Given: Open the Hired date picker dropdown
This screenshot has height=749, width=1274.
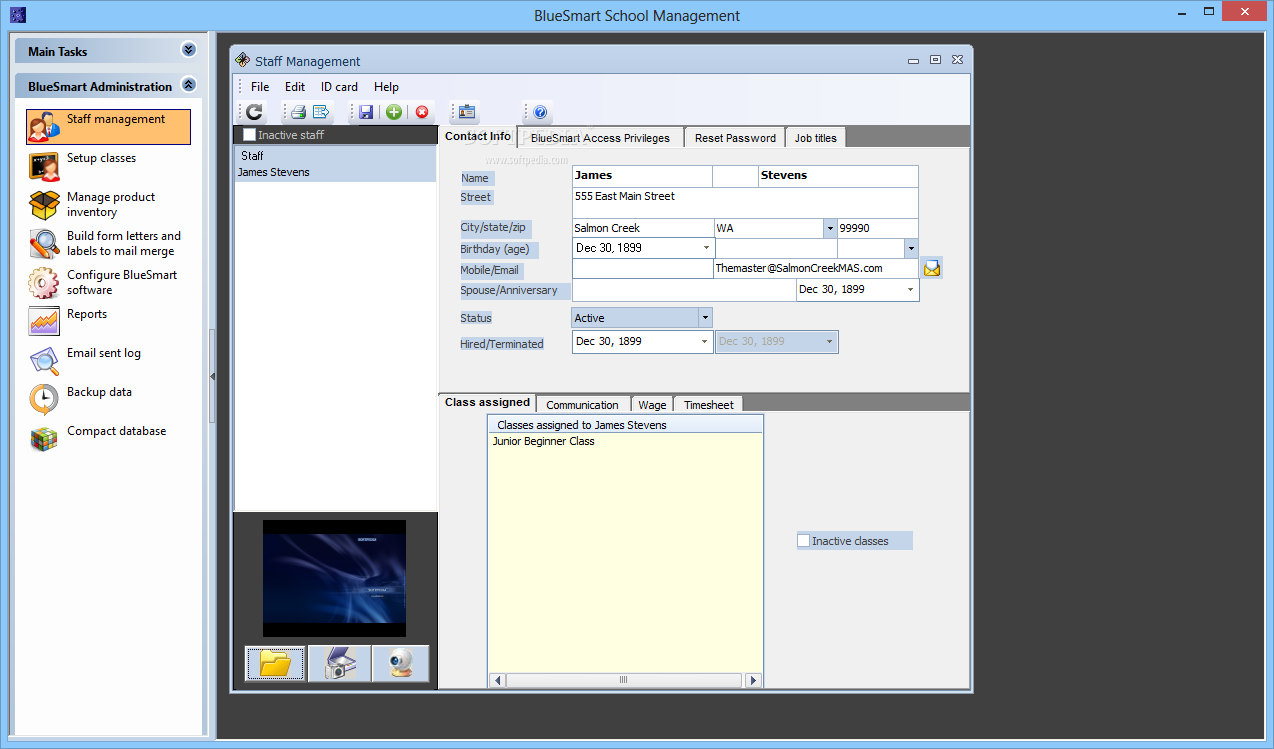Looking at the screenshot, I should 706,342.
